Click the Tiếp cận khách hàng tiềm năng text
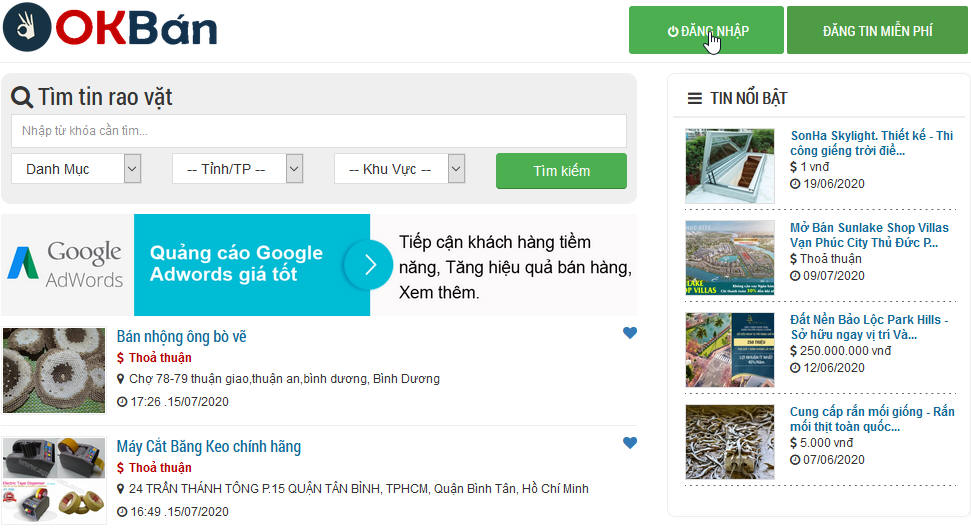The image size is (971, 532). point(515,267)
